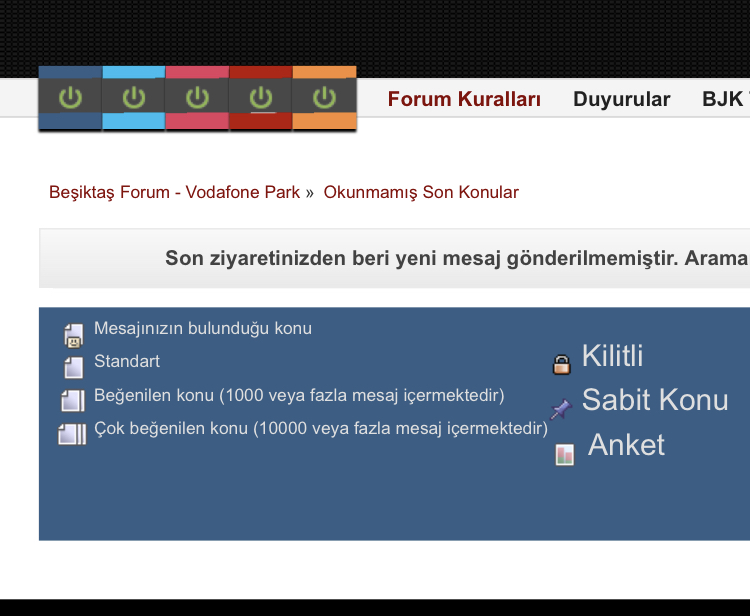The height and width of the screenshot is (616, 750).
Task: Click the Beşiktaş Forum - Vodafone Park breadcrumb
Action: (174, 192)
